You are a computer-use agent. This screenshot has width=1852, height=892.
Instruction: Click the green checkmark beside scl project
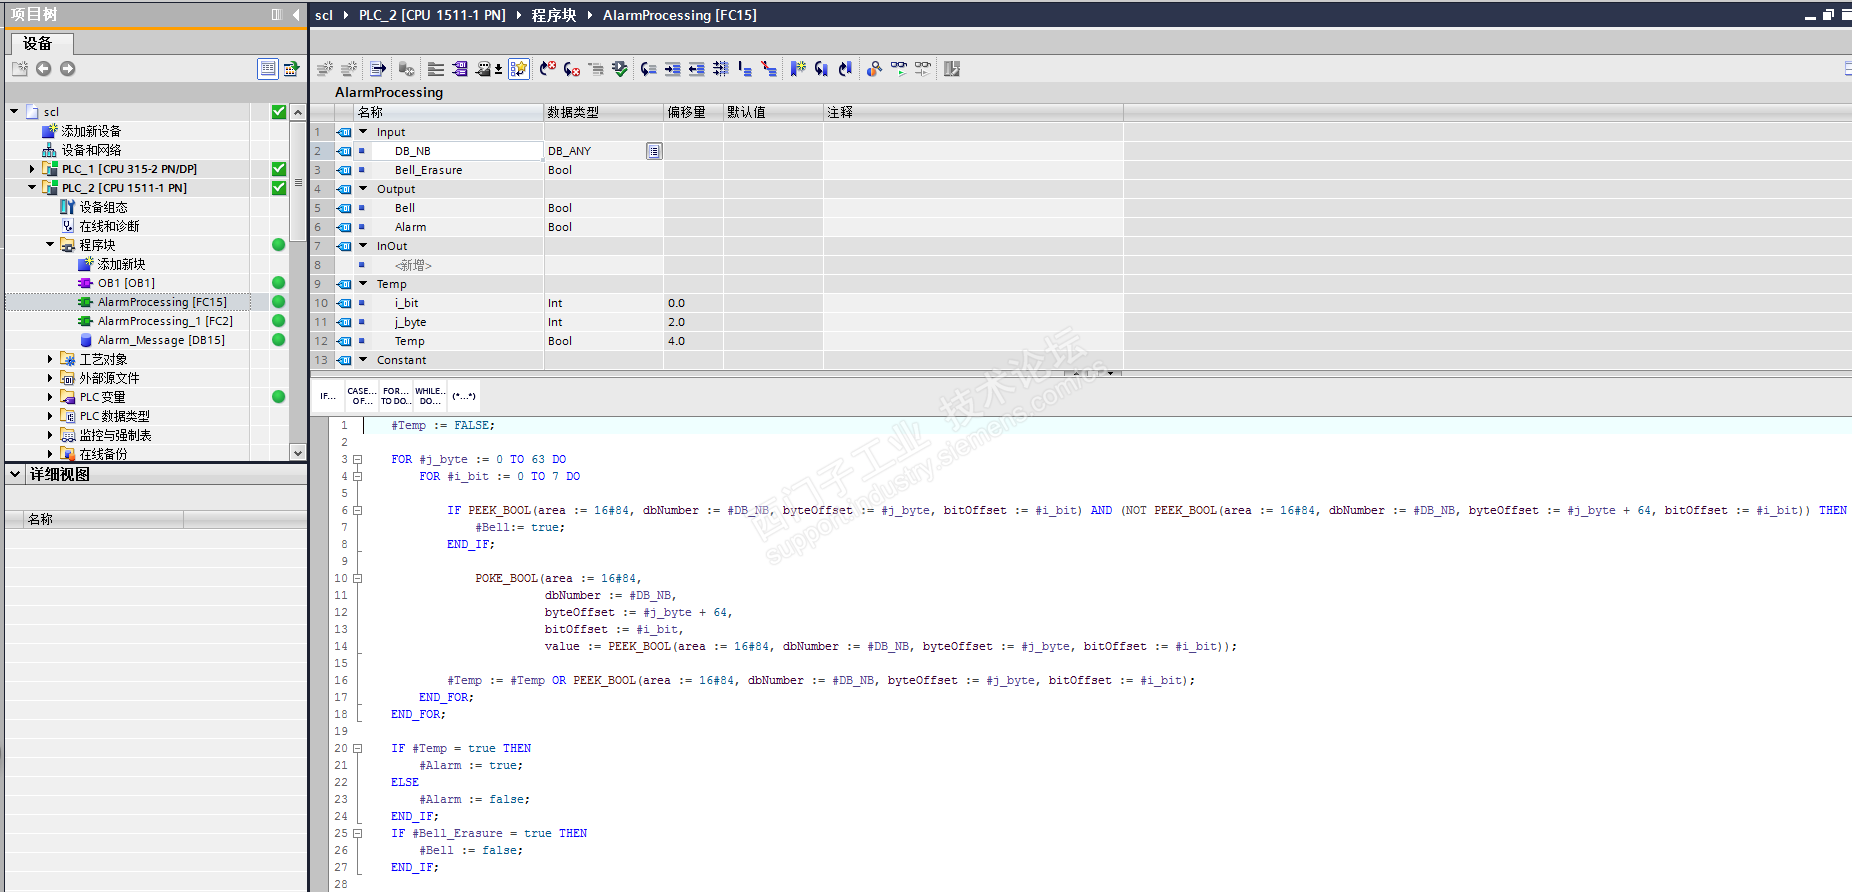tap(279, 112)
